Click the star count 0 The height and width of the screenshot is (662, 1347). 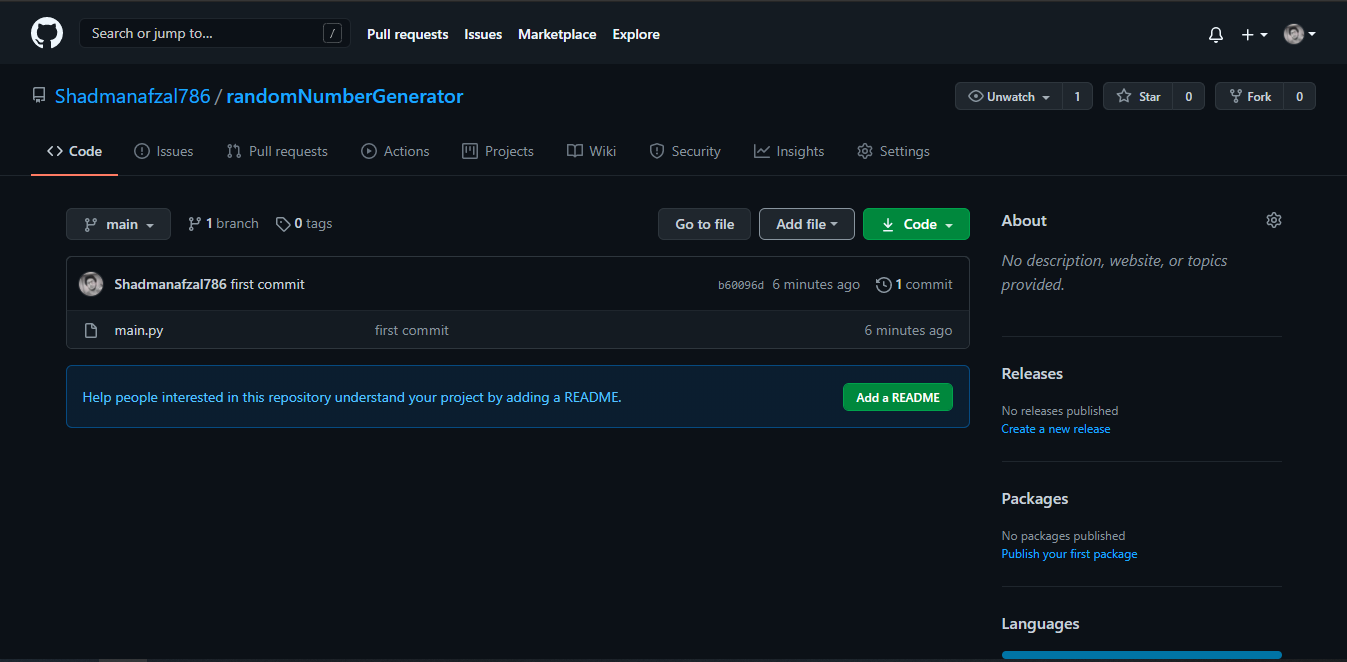pyautogui.click(x=1189, y=96)
